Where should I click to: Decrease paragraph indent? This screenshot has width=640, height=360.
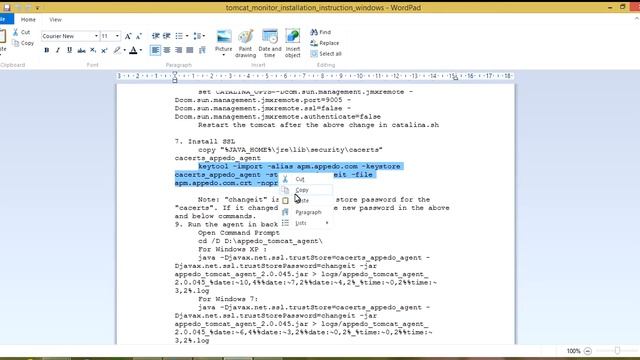[155, 36]
